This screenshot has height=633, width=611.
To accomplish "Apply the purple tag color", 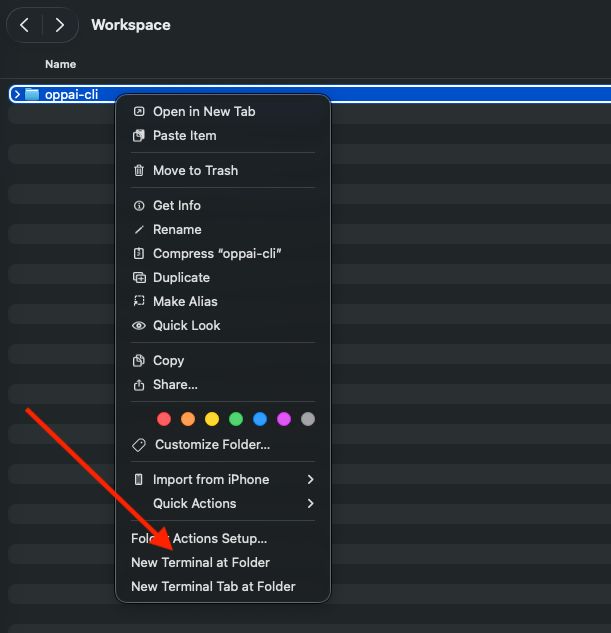I will (284, 419).
